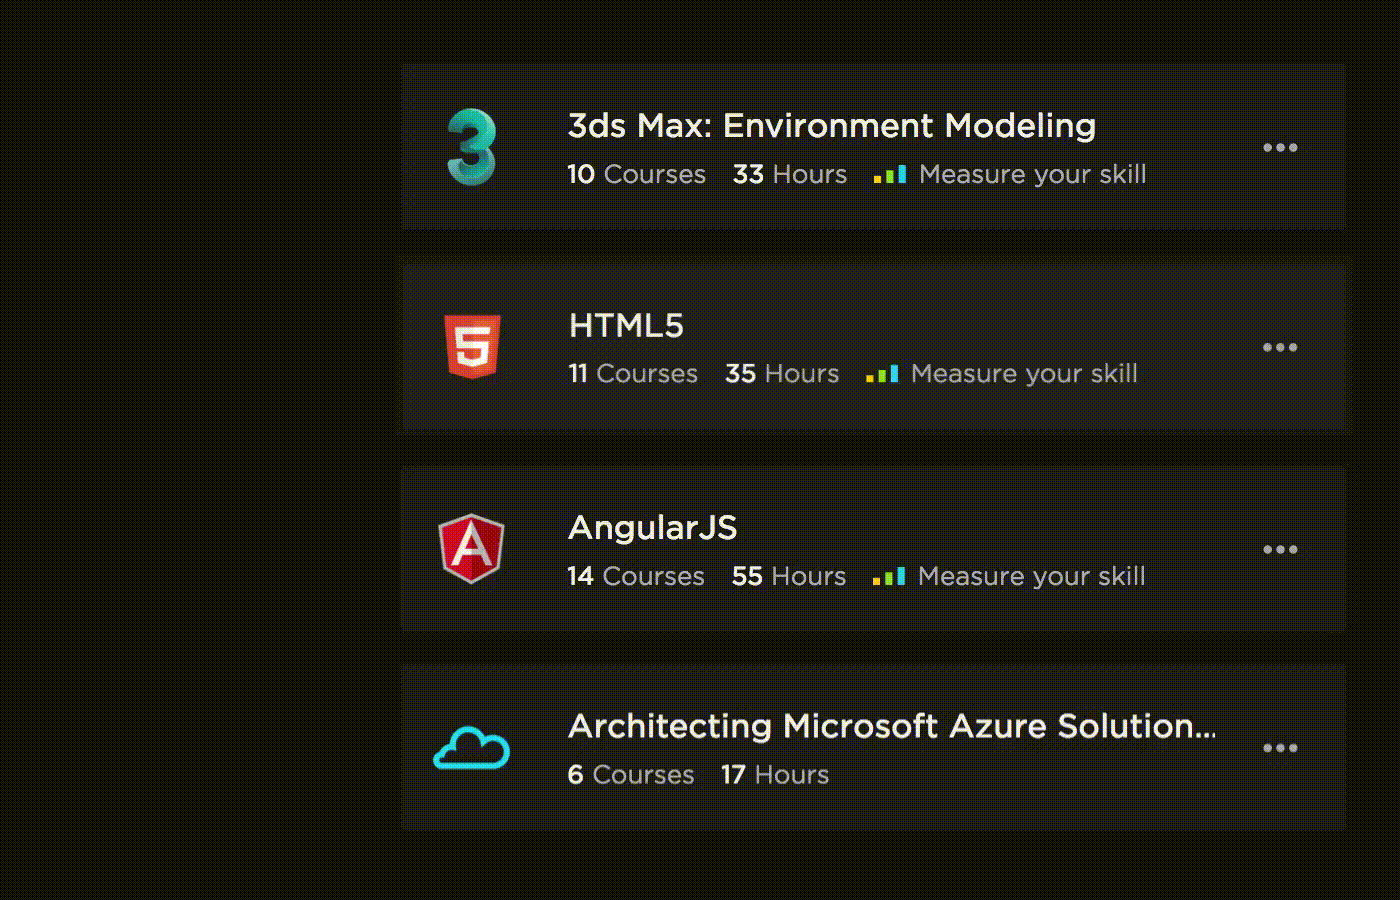1400x900 pixels.
Task: Click the 3ds Max logo icon
Action: click(x=471, y=147)
